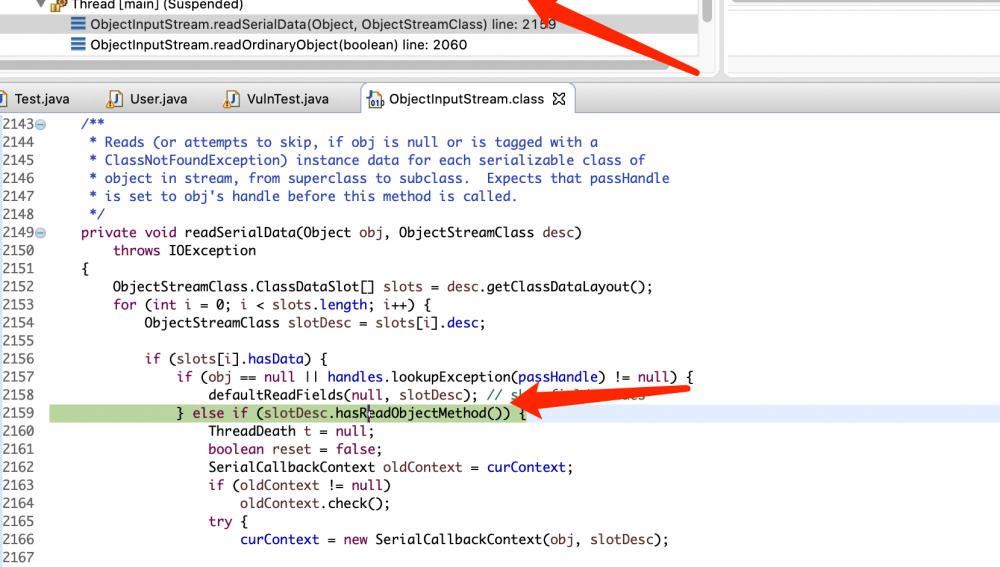Click the lookupException call on line 2157
Viewport: 1000px width, 567px height.
coord(451,377)
